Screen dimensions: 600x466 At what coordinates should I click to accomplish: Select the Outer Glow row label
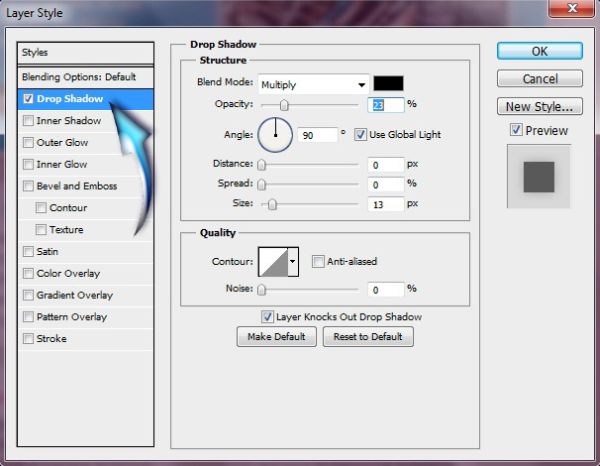click(62, 142)
